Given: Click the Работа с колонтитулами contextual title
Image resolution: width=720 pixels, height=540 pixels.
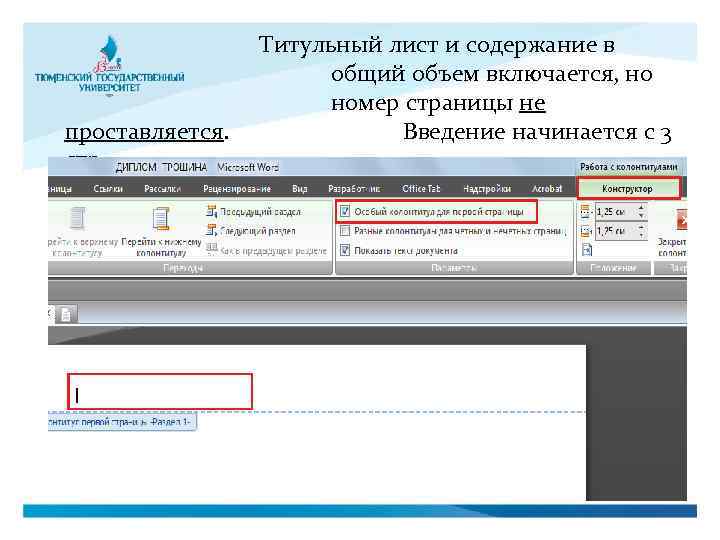Looking at the screenshot, I should 629,167.
